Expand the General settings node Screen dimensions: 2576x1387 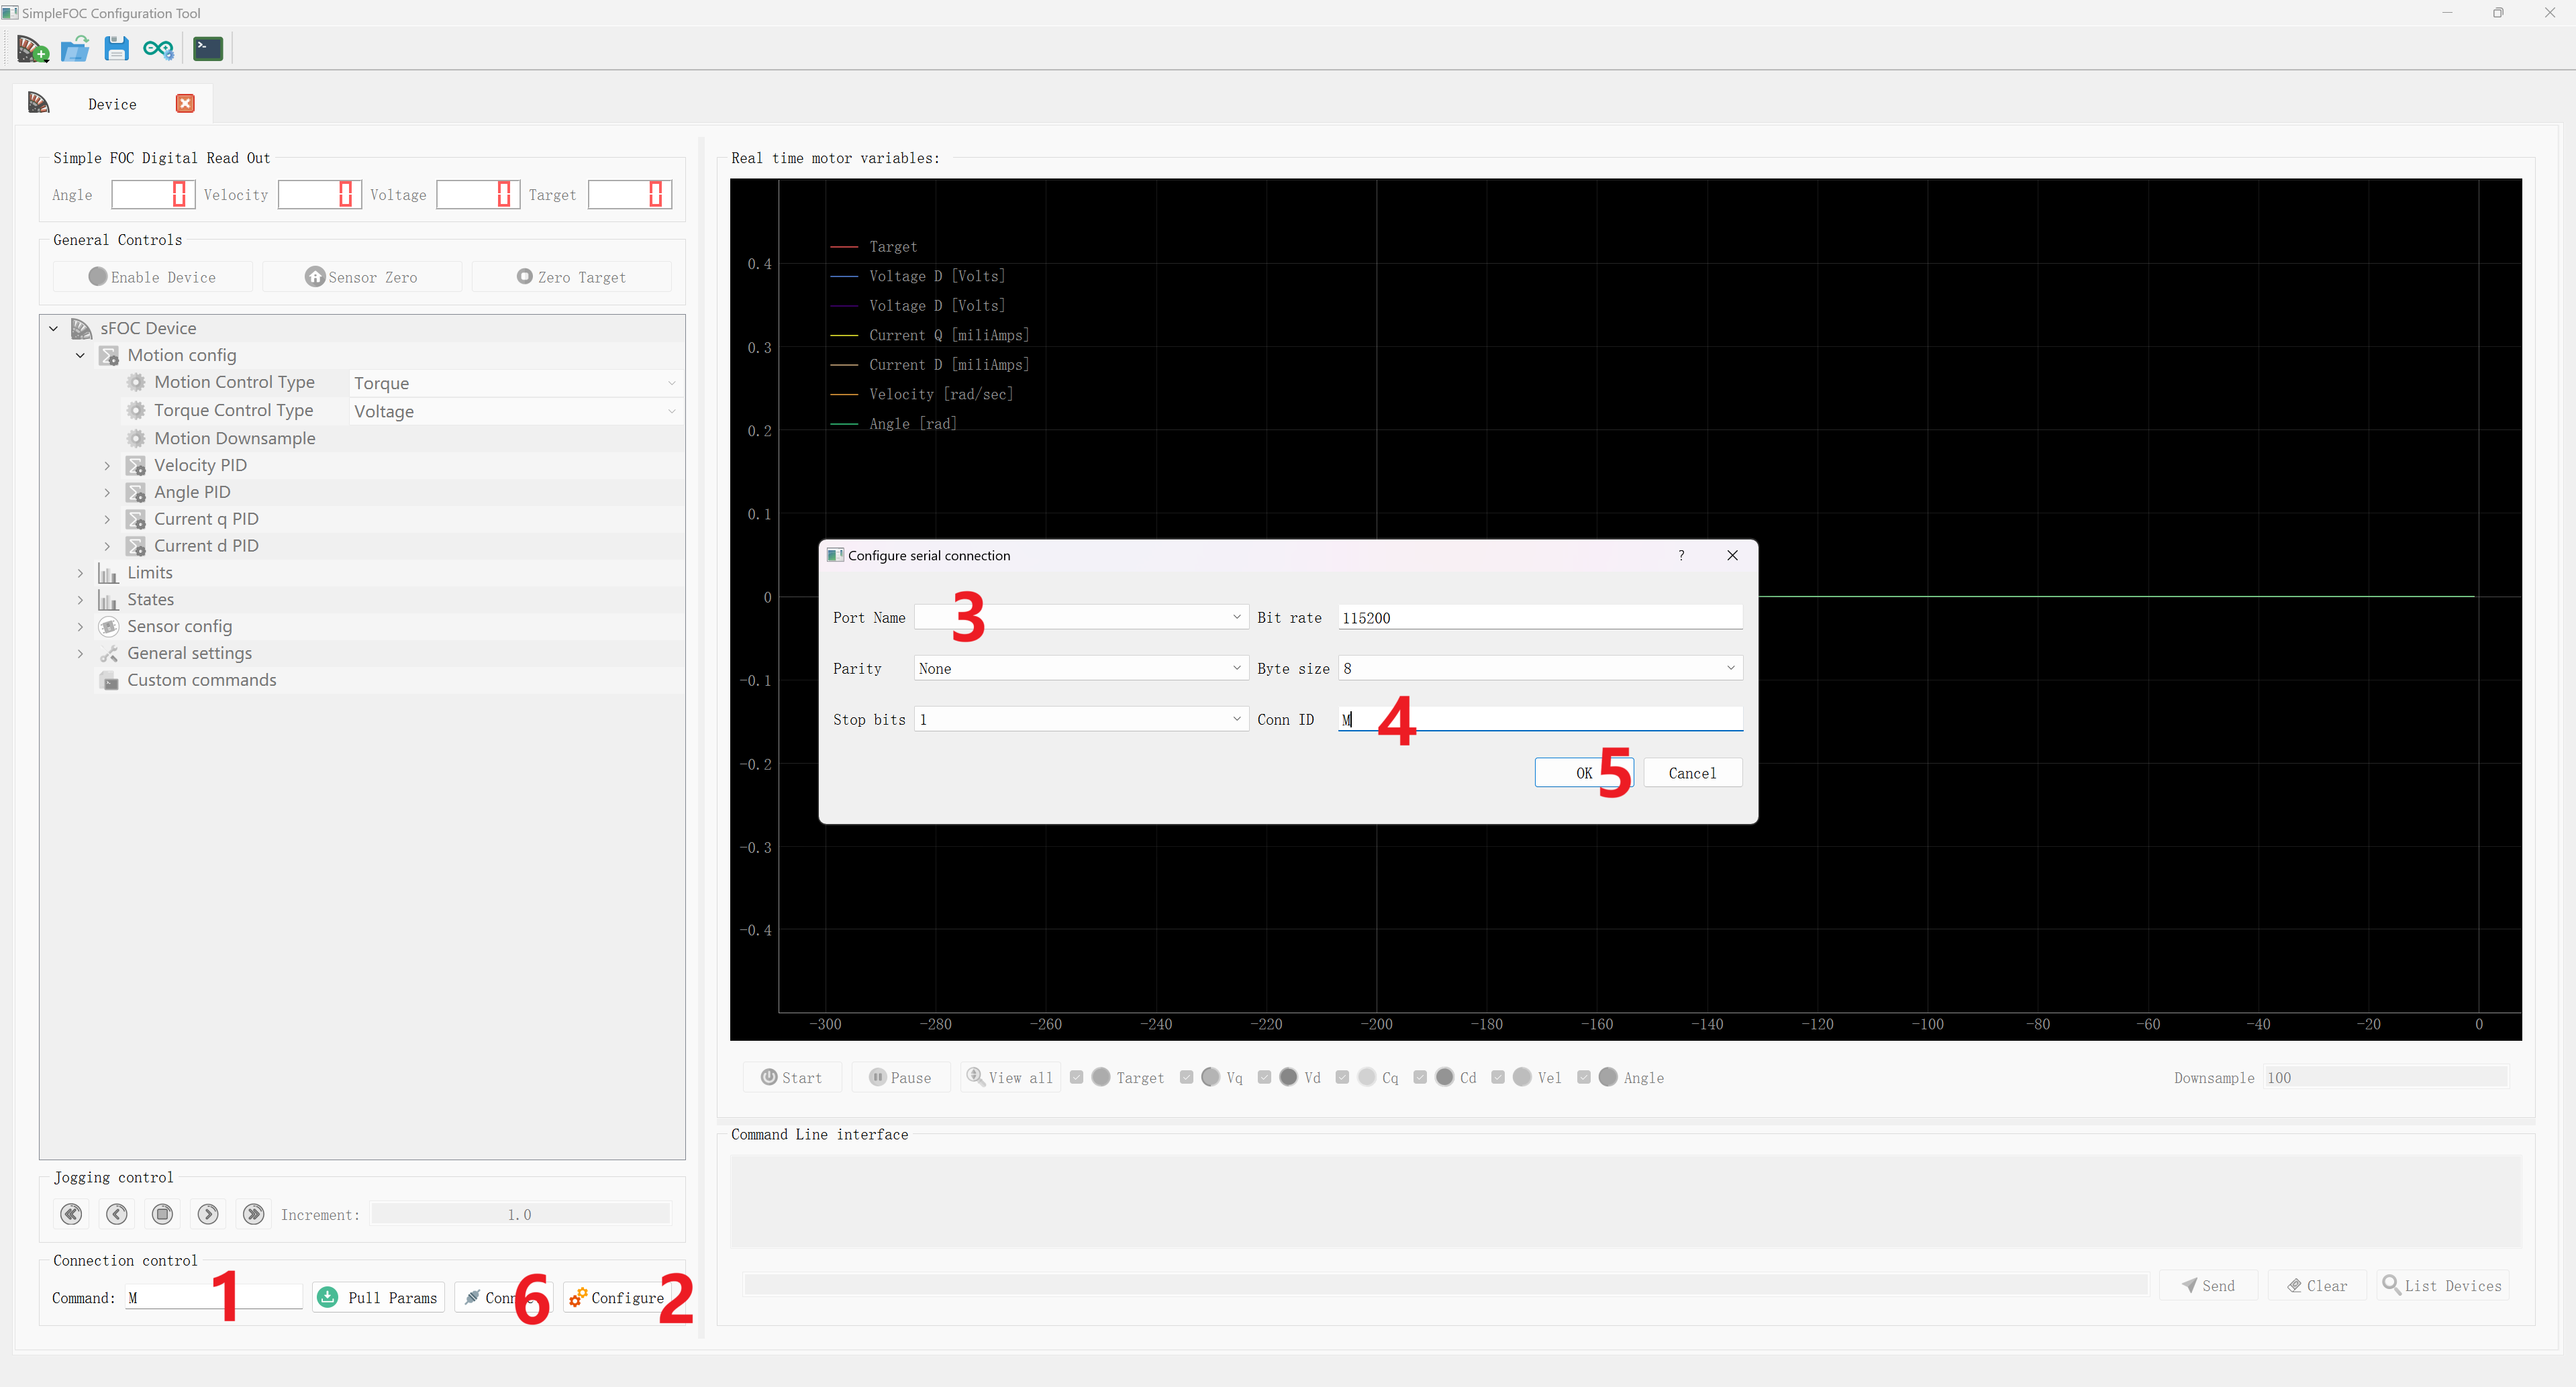point(81,653)
